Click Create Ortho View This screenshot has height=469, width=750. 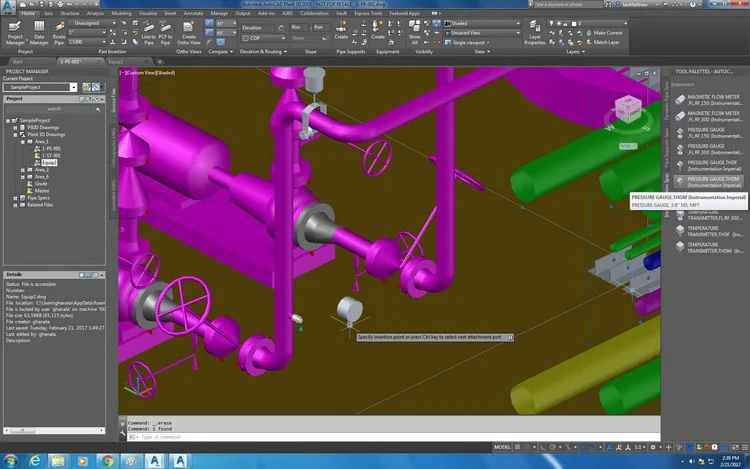tap(188, 33)
